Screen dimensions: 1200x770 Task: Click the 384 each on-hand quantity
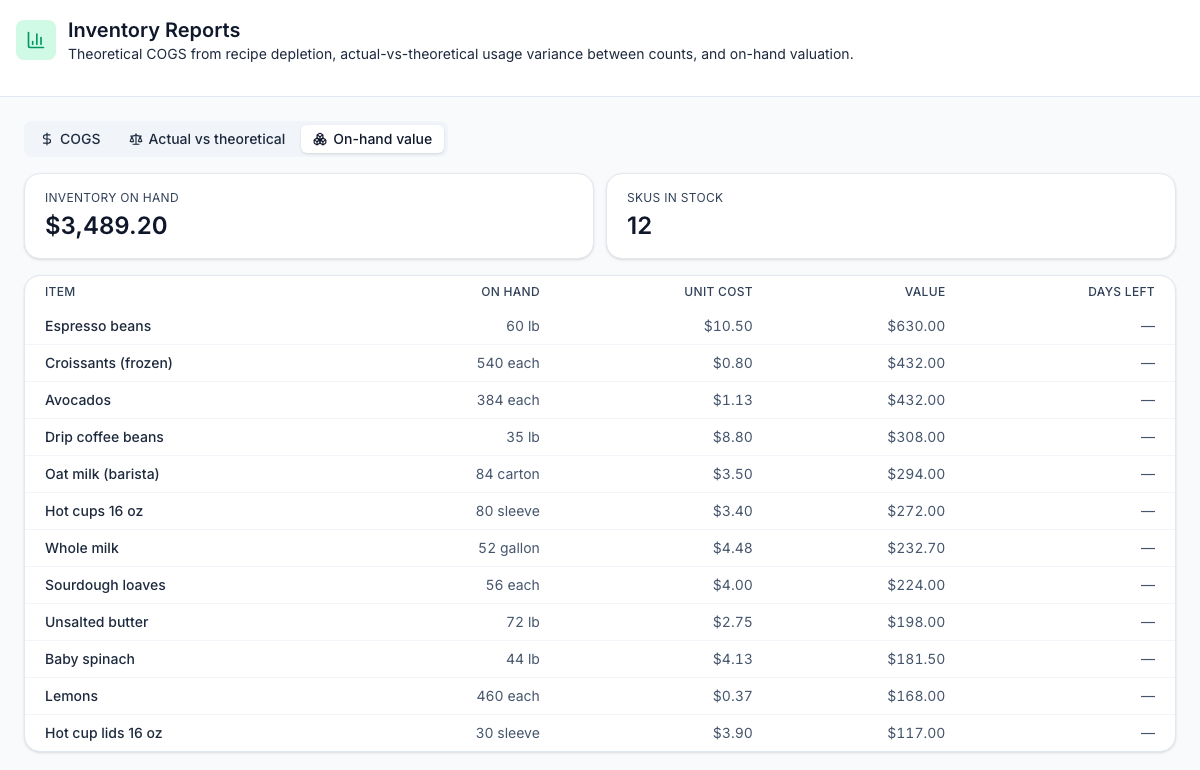coord(508,400)
